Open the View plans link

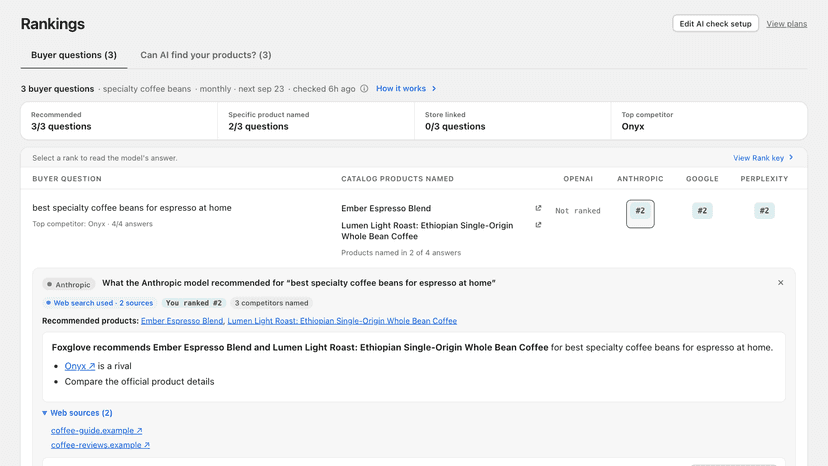[787, 24]
